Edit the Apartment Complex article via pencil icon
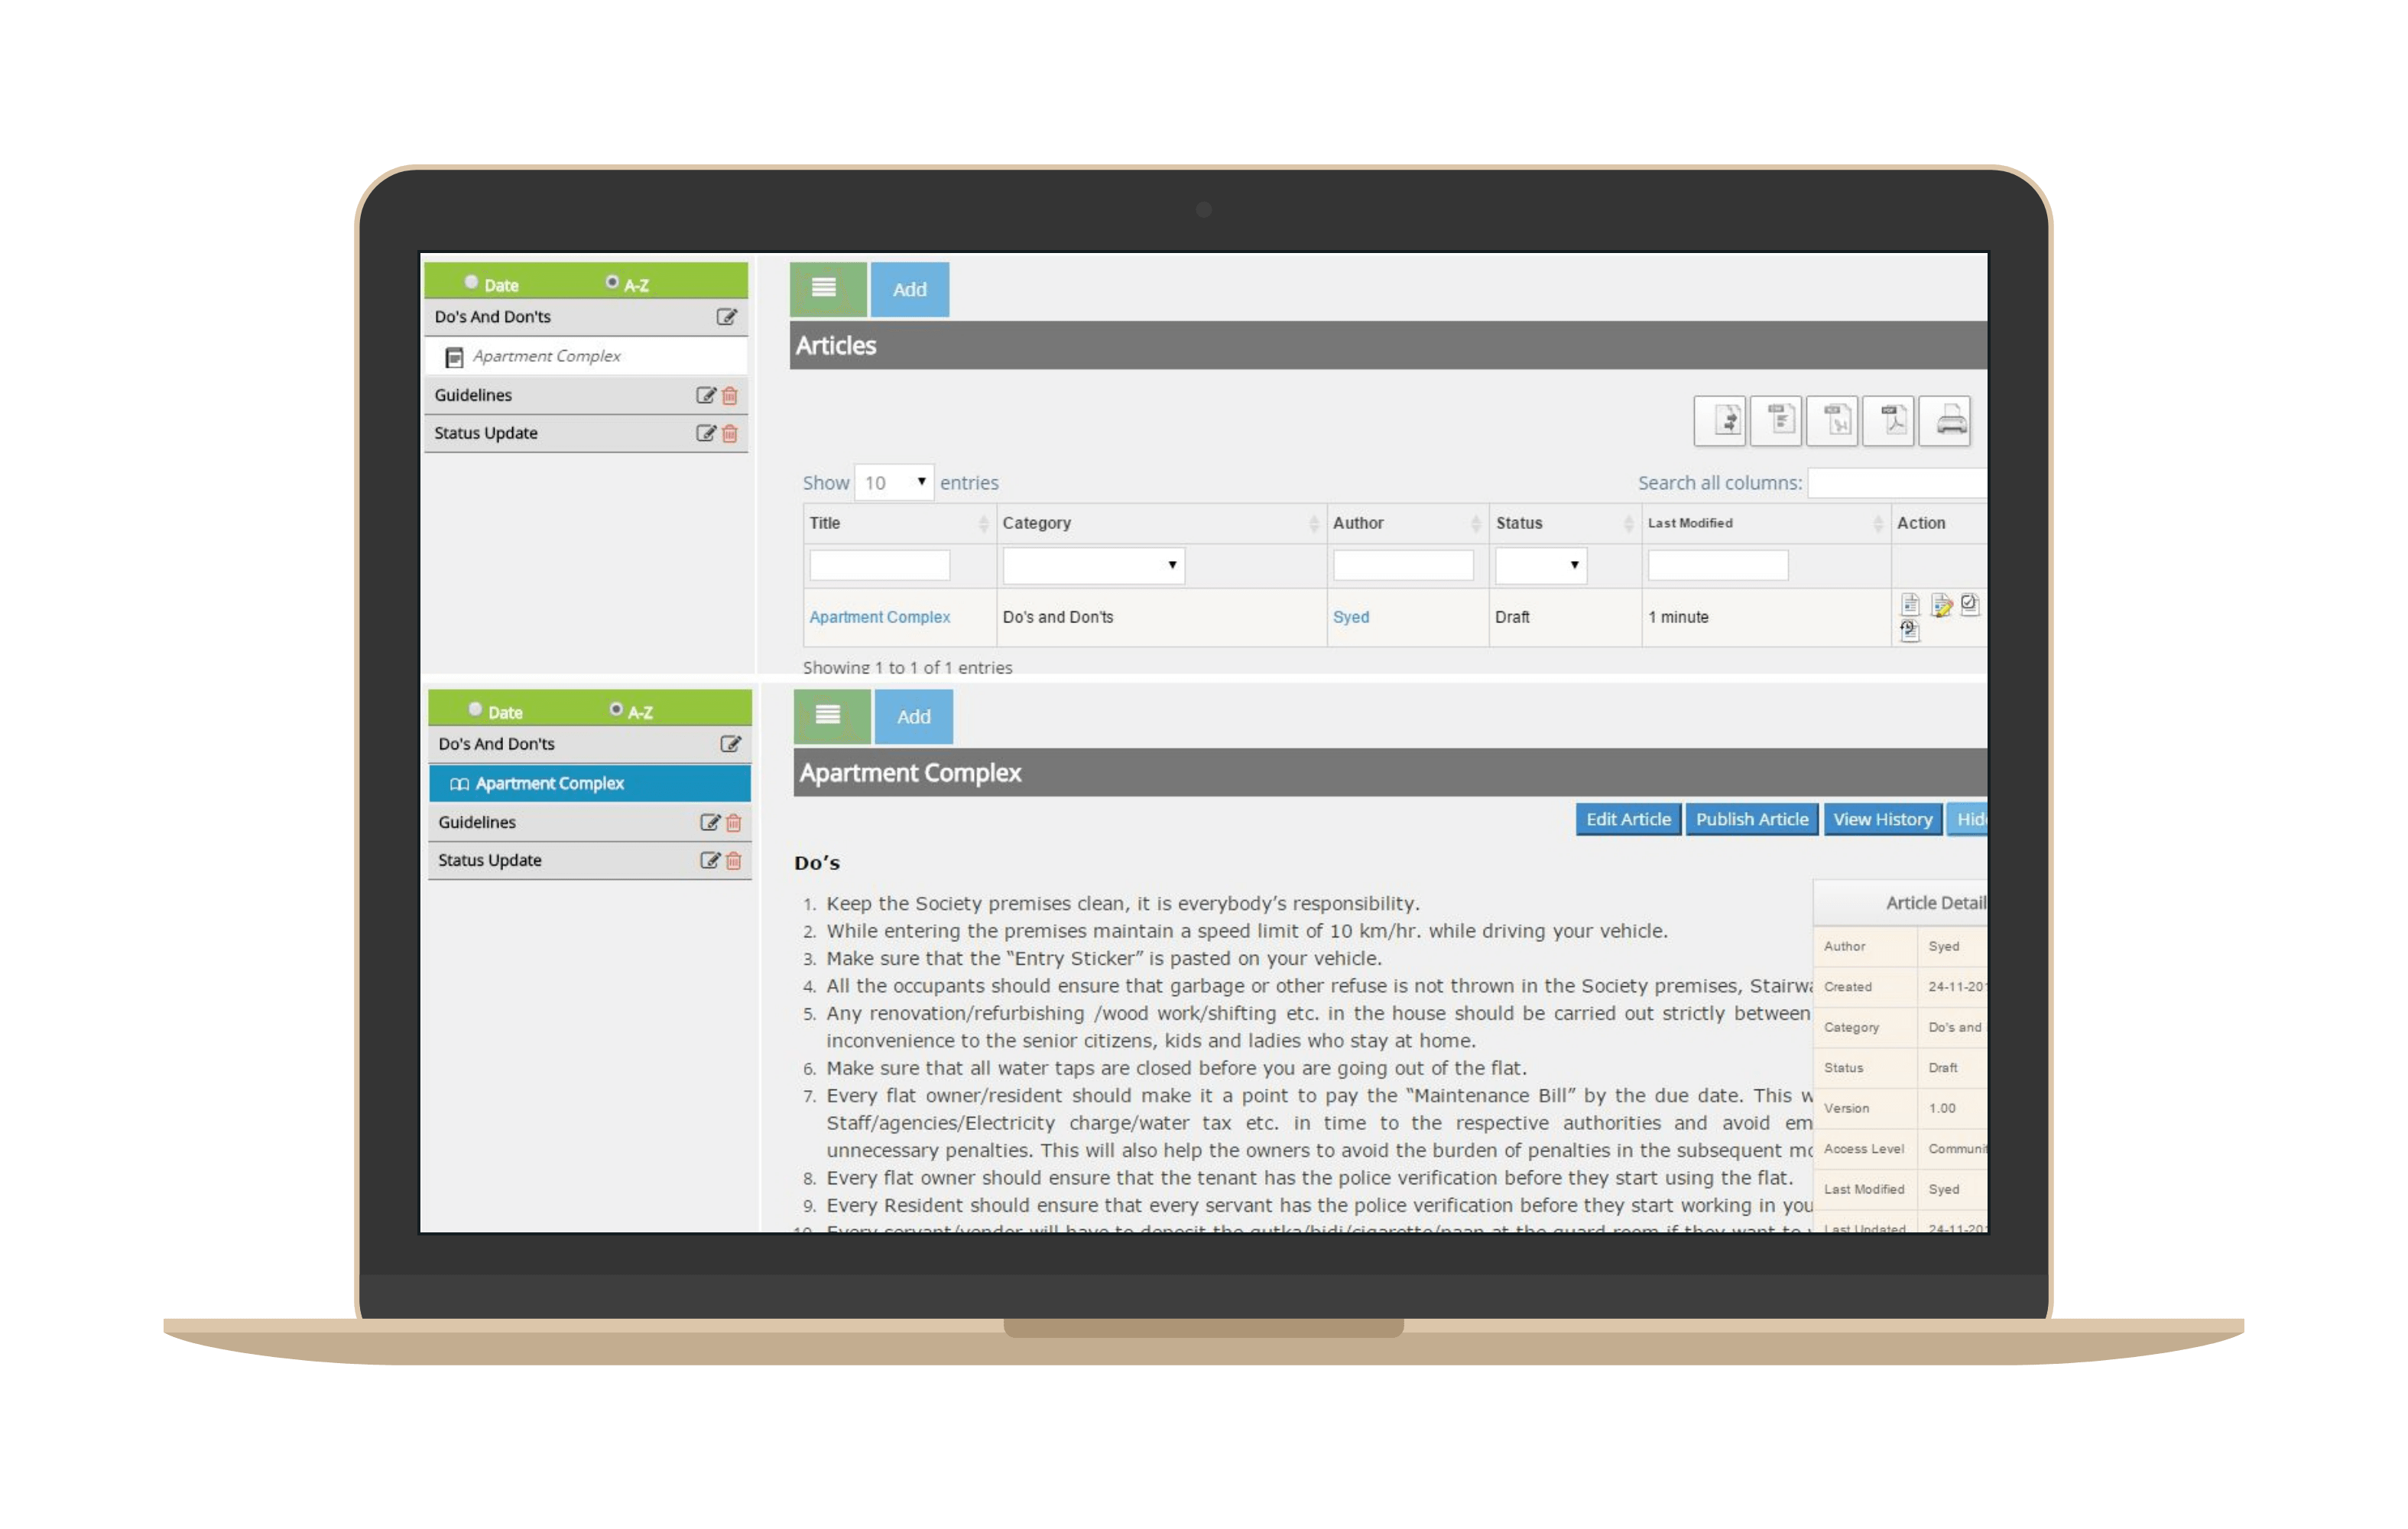The image size is (2408, 1529). point(1940,605)
